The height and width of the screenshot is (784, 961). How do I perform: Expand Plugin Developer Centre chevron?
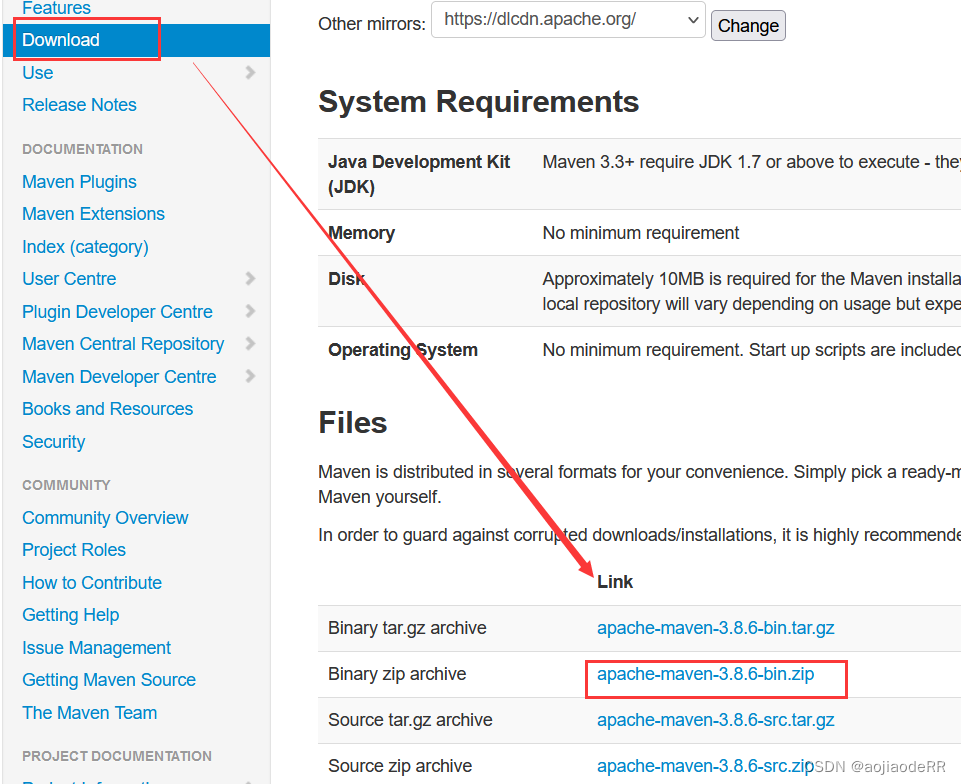pyautogui.click(x=250, y=311)
